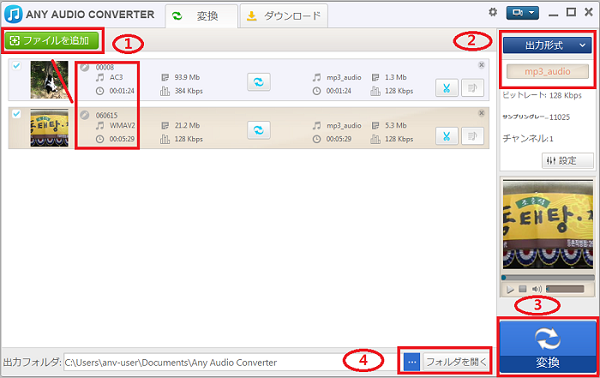600x378 pixels.
Task: Uncheck the checkbox for file 00008
Action: 16,66
